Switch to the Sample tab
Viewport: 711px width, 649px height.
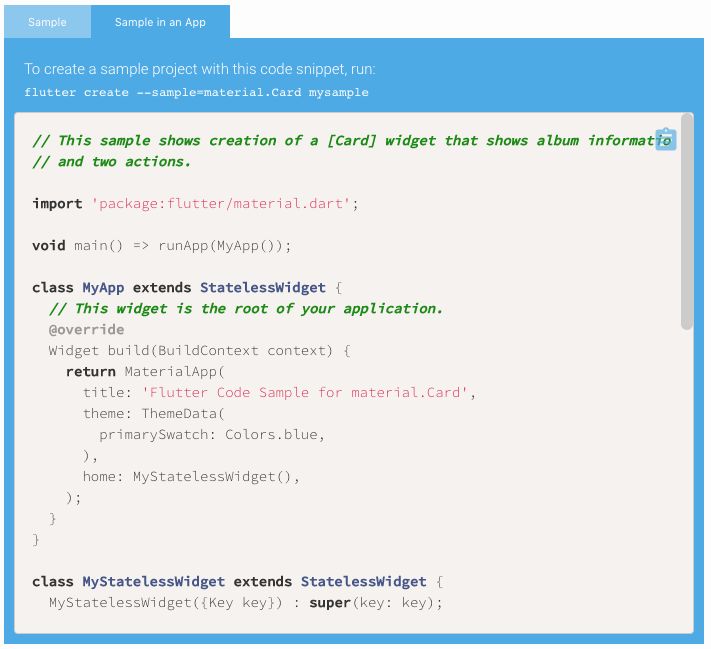[x=47, y=22]
